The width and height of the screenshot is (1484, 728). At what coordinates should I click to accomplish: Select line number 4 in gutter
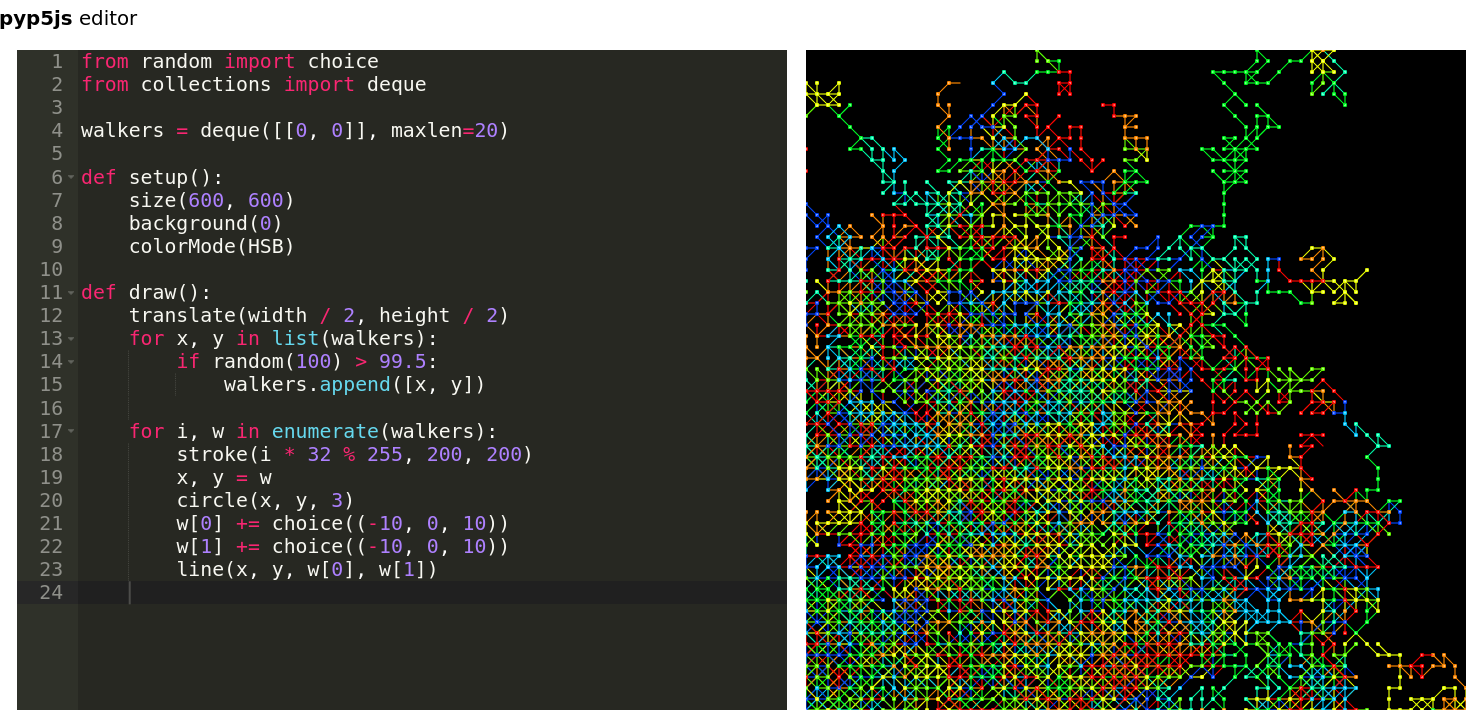57,131
